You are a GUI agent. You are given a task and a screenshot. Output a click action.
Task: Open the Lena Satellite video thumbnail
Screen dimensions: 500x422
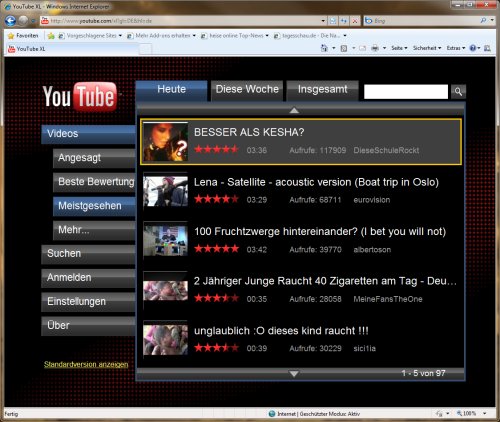[165, 191]
